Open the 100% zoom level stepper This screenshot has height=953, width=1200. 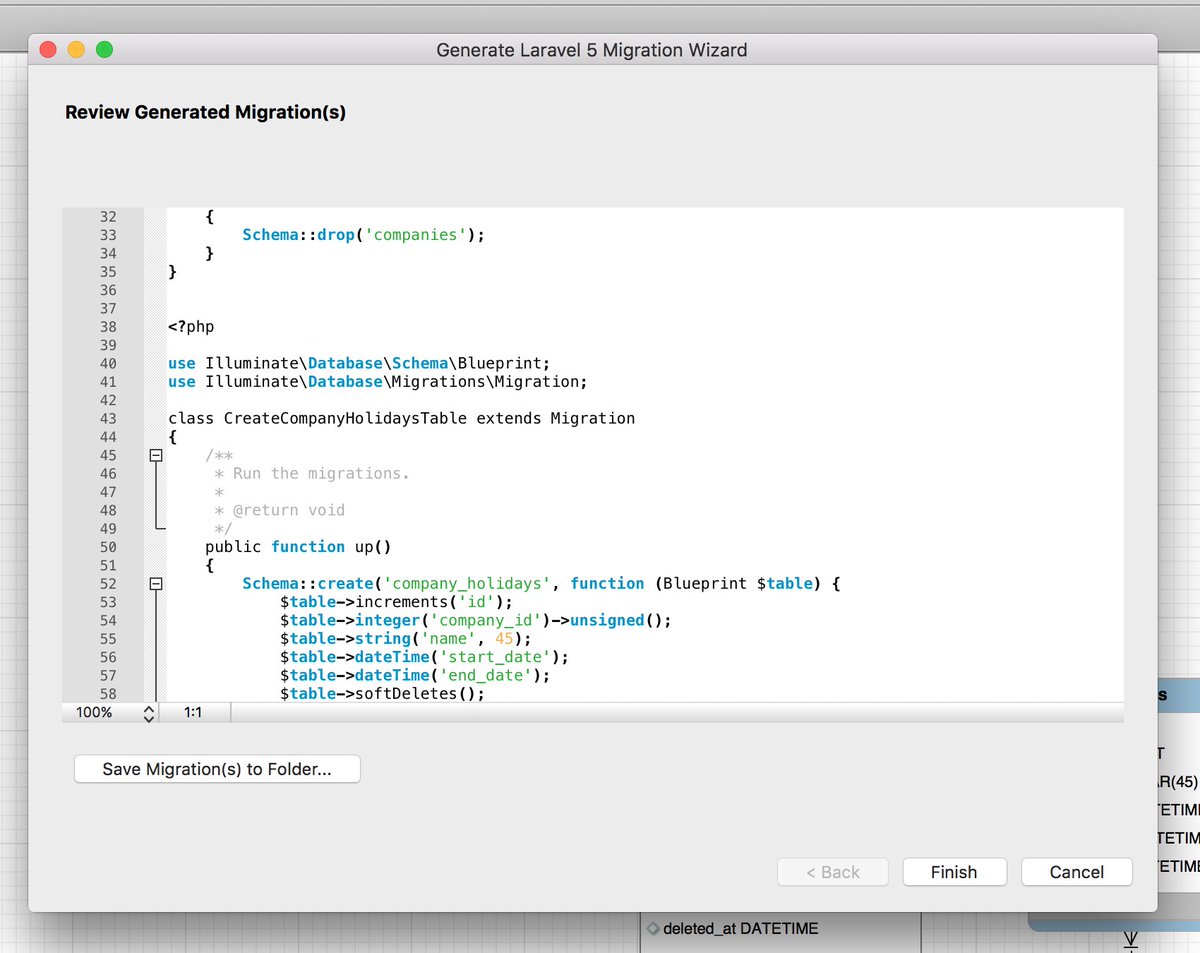(150, 713)
